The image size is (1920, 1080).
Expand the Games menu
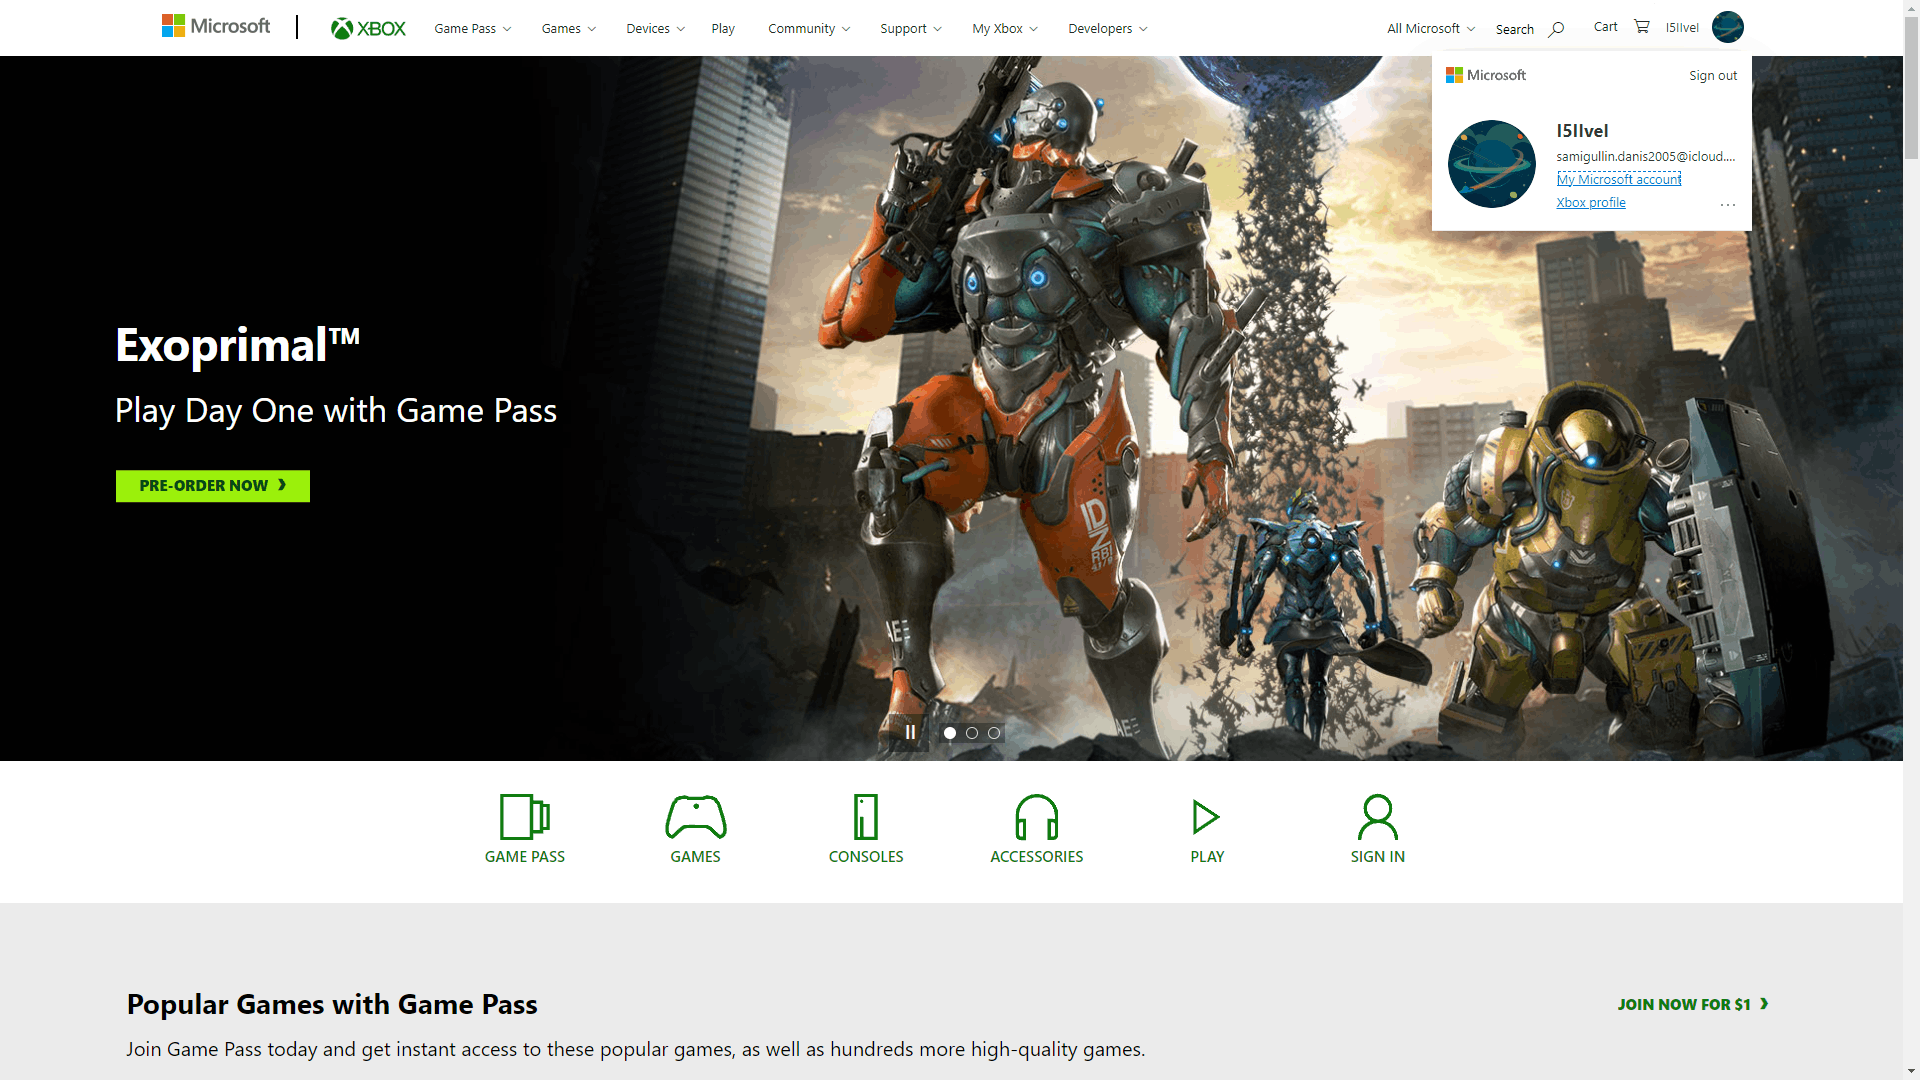[x=568, y=29]
